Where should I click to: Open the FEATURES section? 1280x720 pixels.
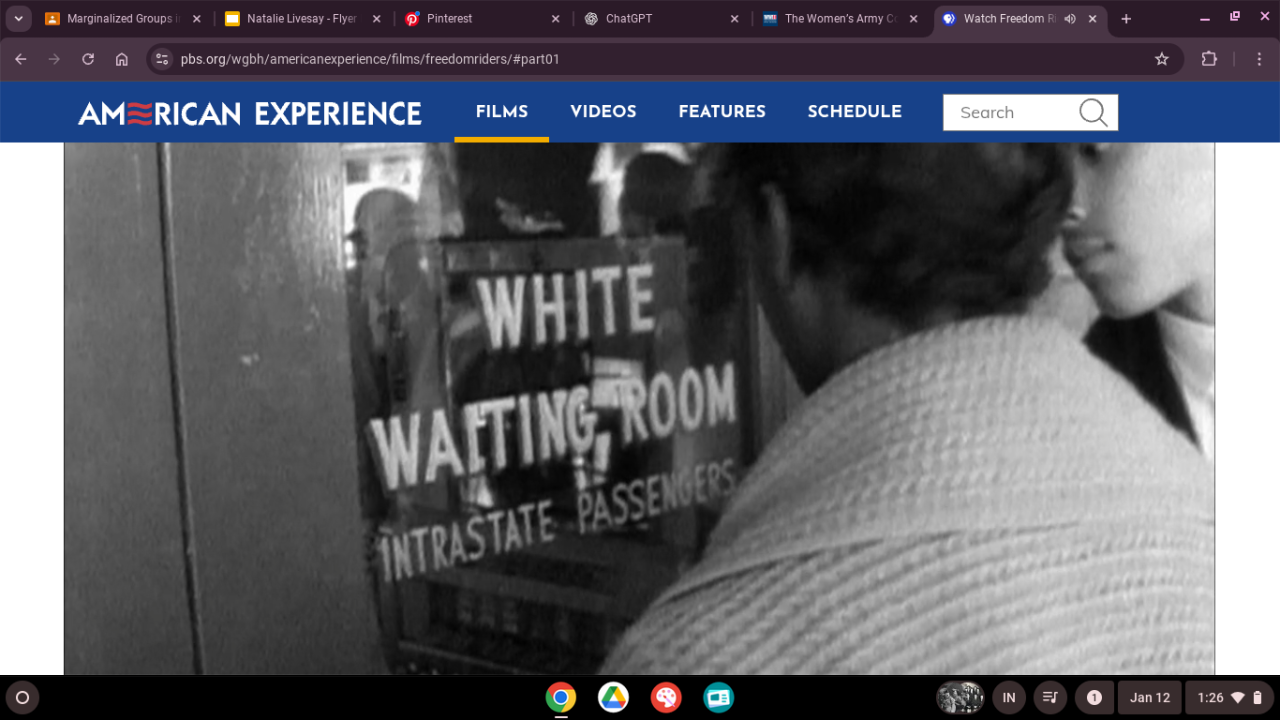click(x=722, y=111)
